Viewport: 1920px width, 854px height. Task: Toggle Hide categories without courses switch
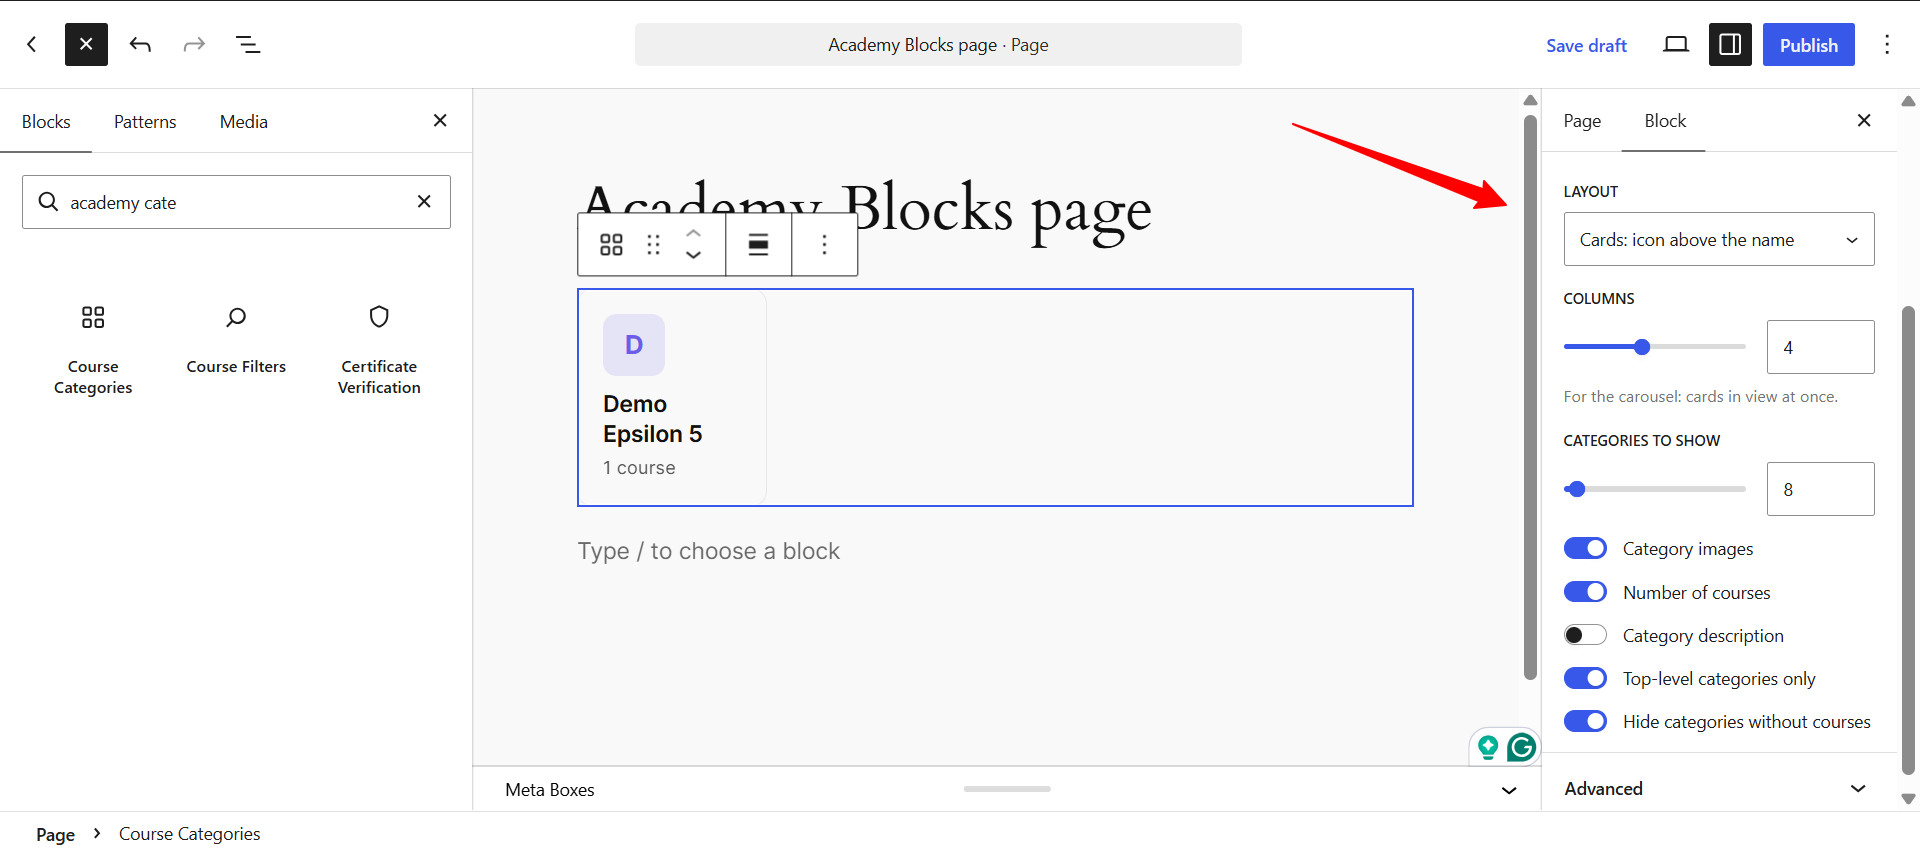coord(1585,721)
